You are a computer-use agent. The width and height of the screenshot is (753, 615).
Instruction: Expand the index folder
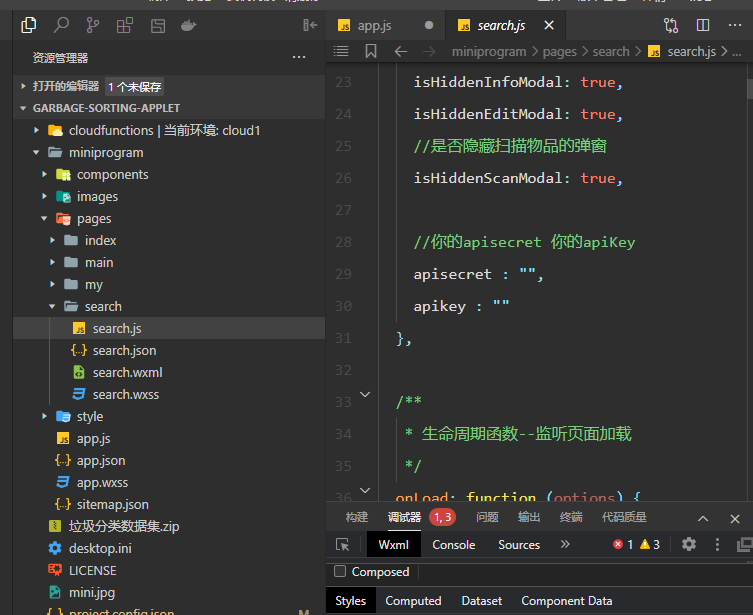52,240
